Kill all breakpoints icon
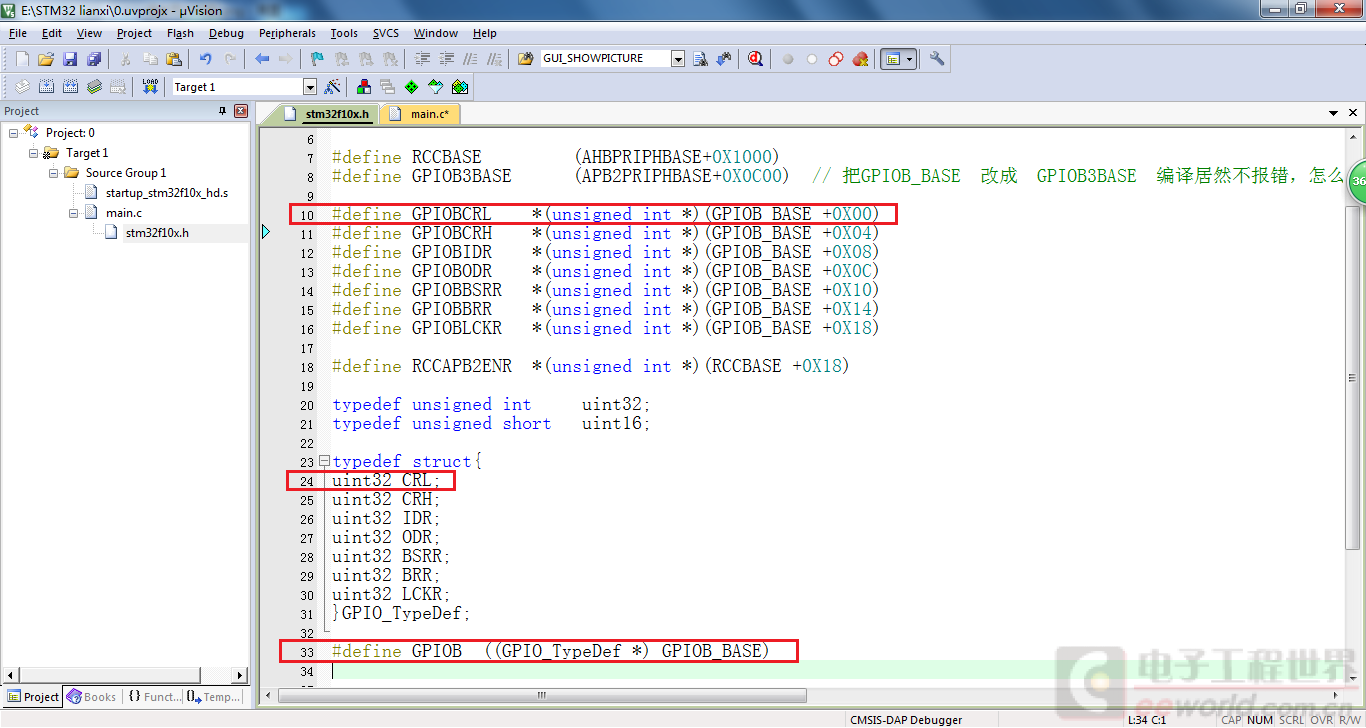Image resolution: width=1366 pixels, height=728 pixels. coord(860,59)
